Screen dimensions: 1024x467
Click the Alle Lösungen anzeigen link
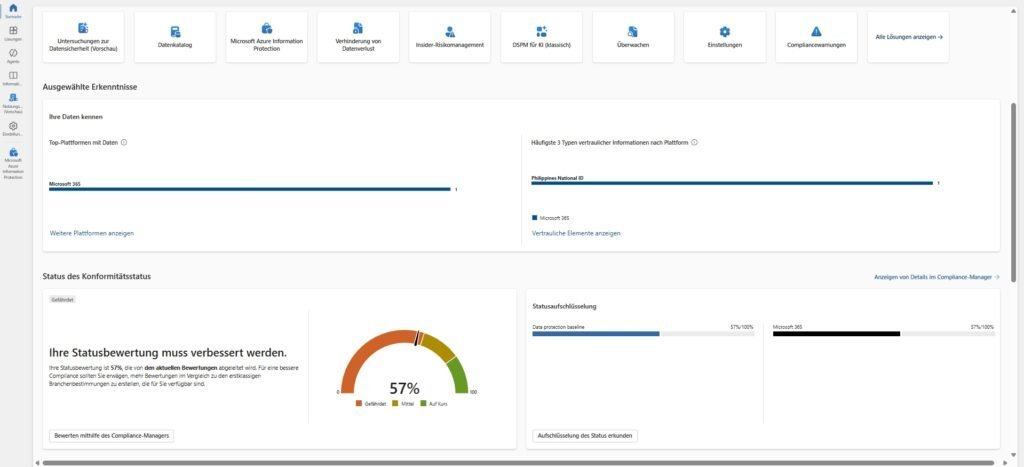909,37
